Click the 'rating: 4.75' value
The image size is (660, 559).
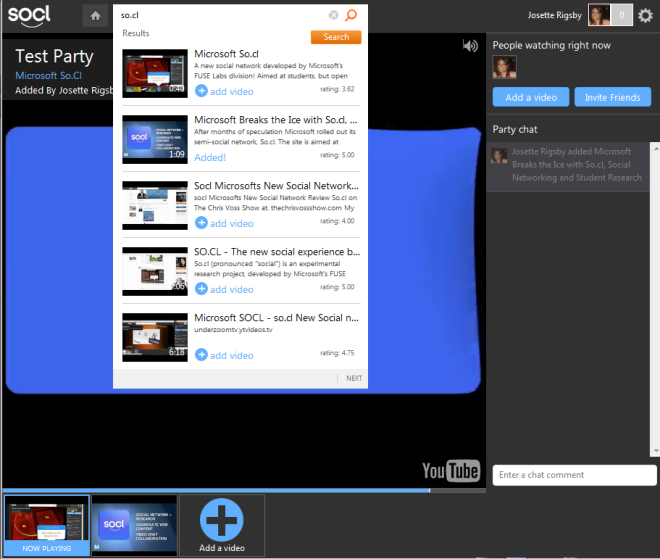click(x=337, y=353)
